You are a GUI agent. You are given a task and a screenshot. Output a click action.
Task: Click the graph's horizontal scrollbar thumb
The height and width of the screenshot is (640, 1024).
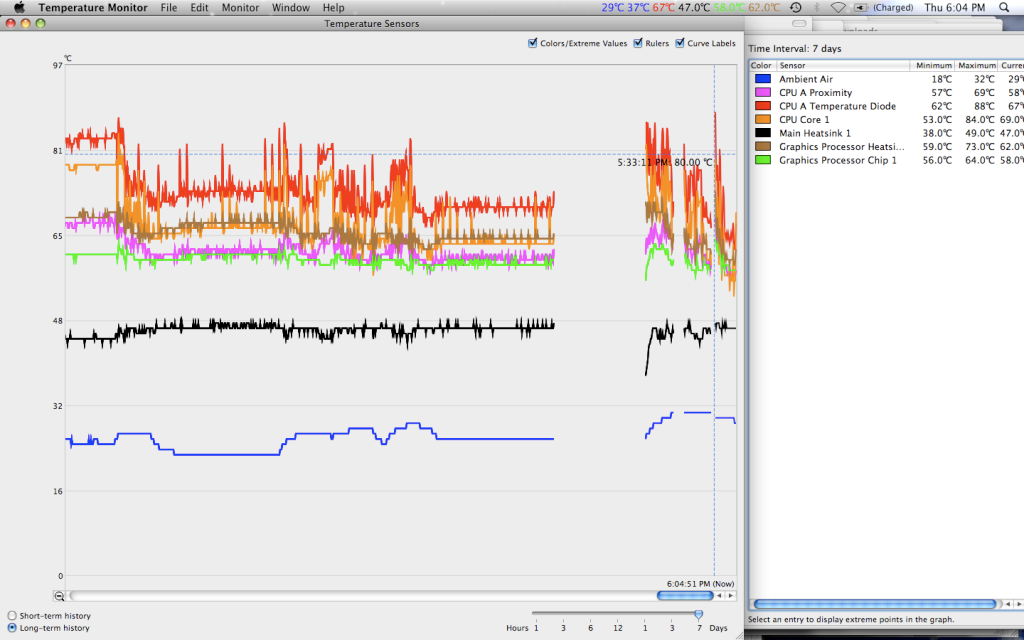(685, 596)
